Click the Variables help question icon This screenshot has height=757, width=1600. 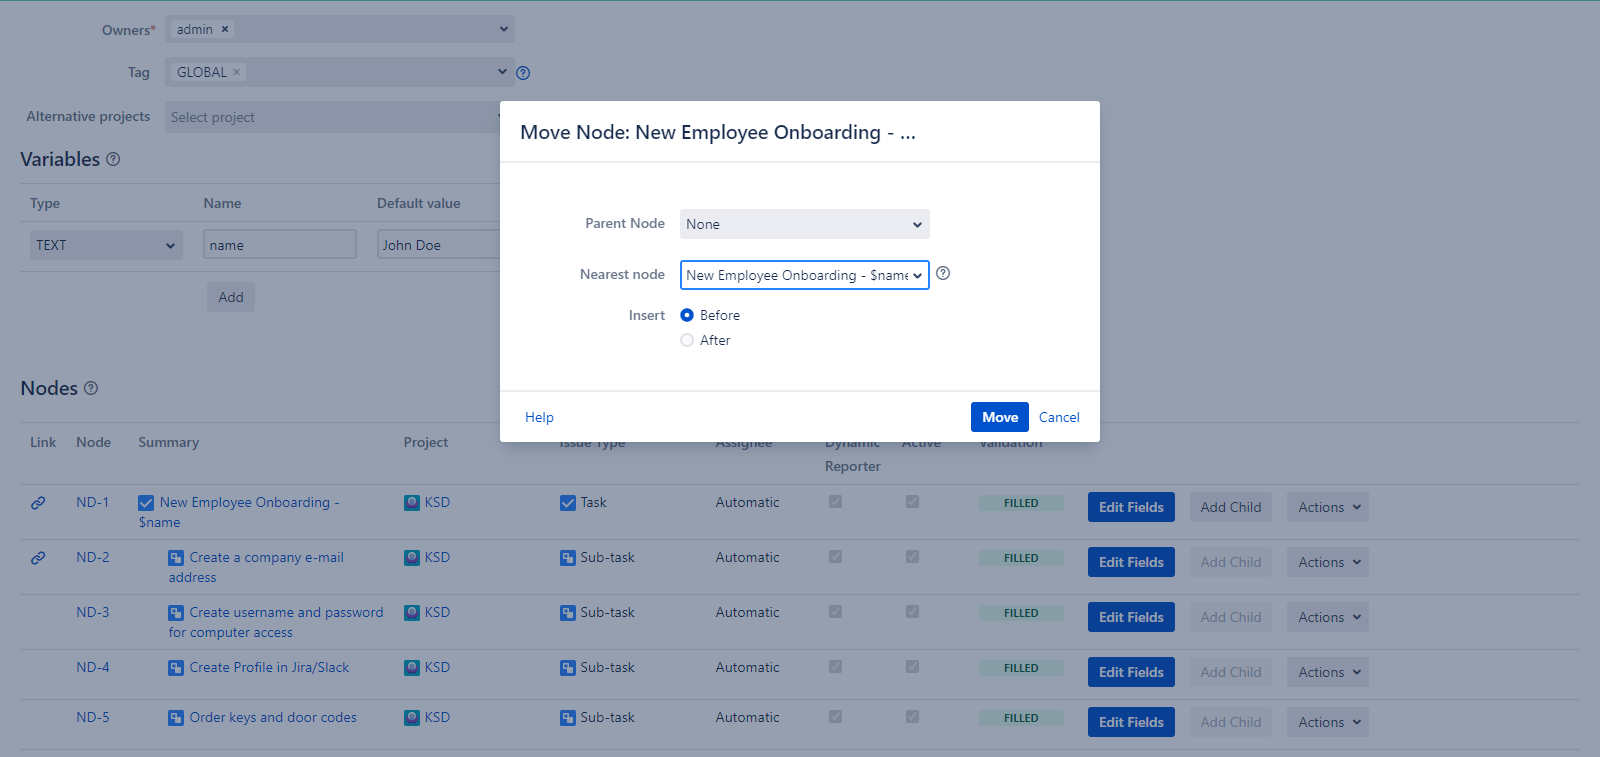[x=113, y=159]
